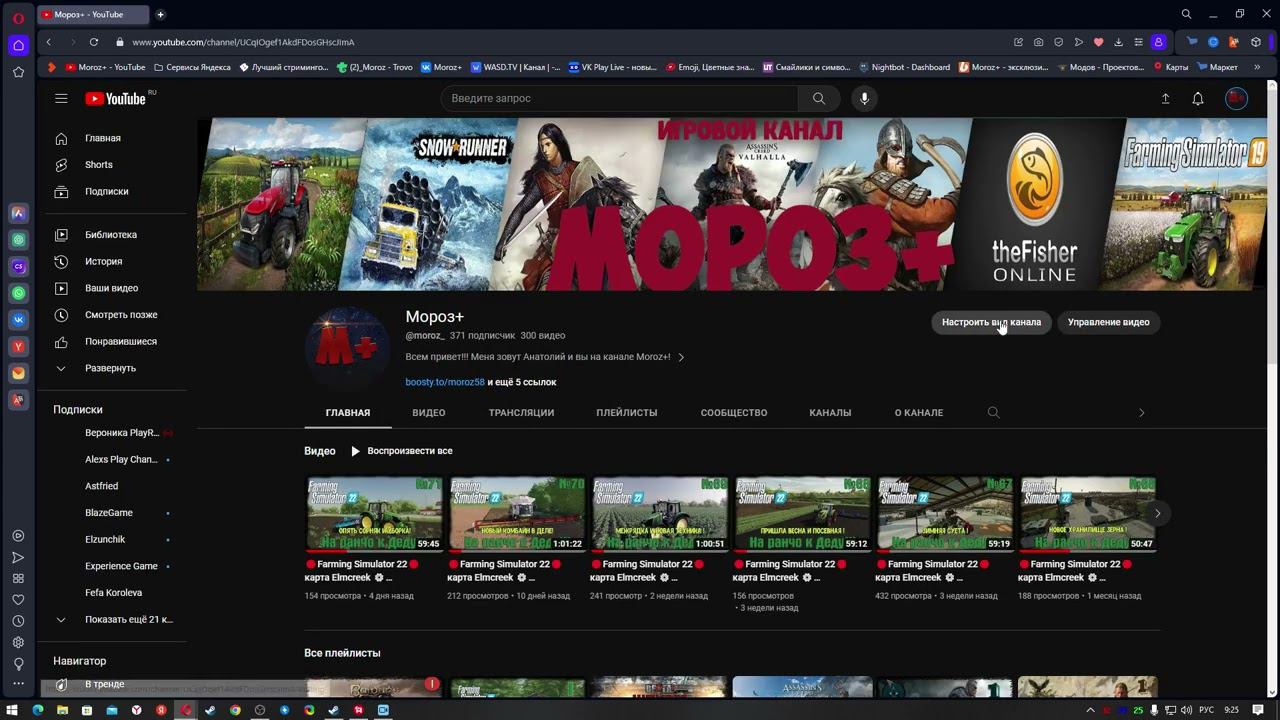The height and width of the screenshot is (720, 1280).
Task: Switch to the О КАНАЛЕ tab
Action: (919, 412)
